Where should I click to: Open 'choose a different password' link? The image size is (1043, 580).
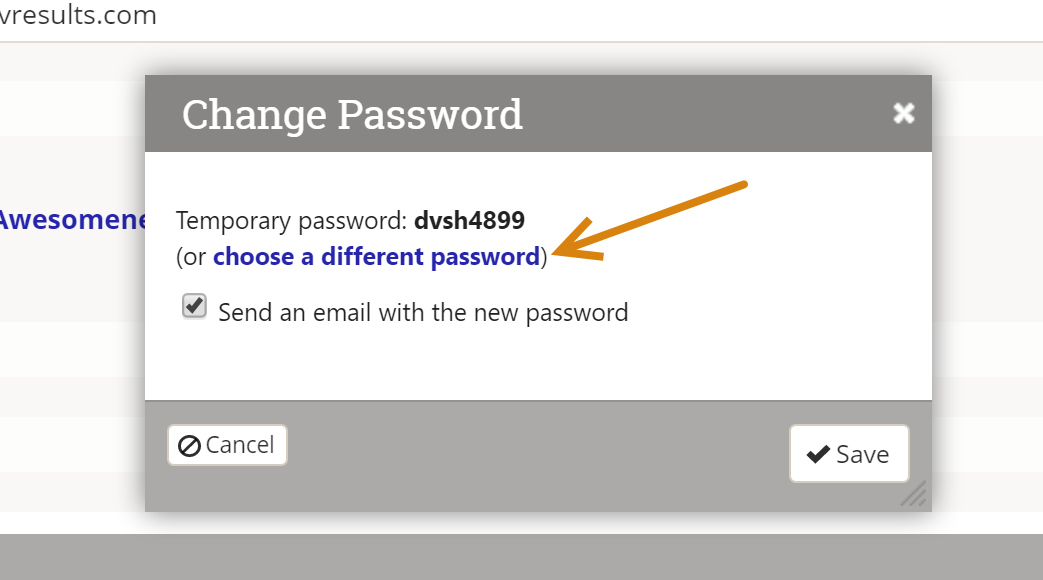click(376, 257)
